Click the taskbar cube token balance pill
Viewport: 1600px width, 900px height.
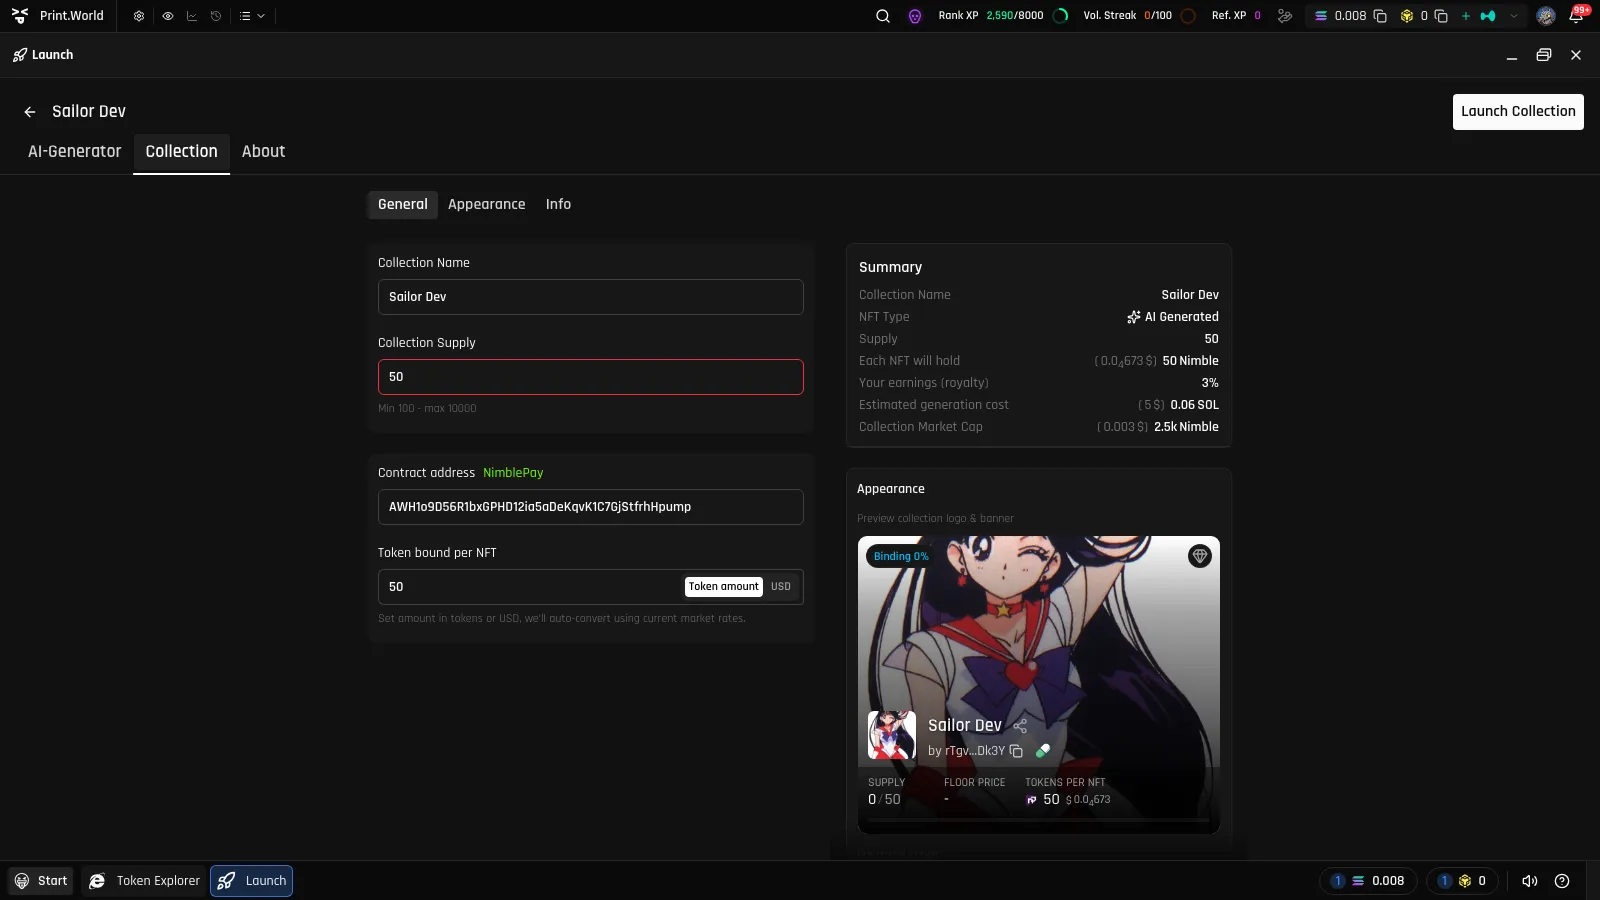click(1462, 881)
